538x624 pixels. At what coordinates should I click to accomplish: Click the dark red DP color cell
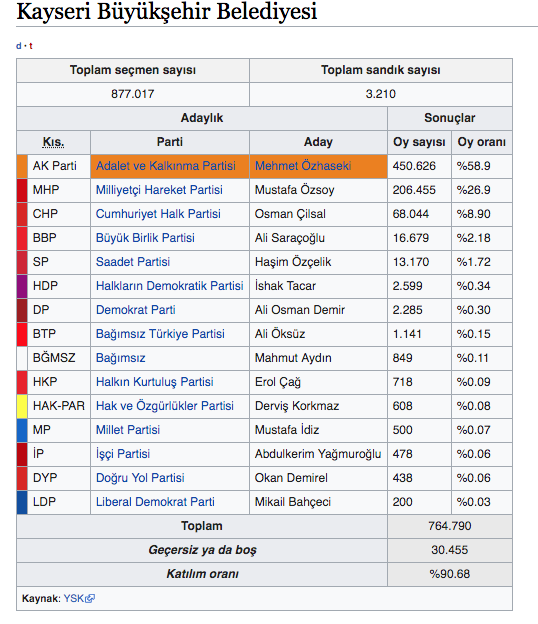(22, 310)
